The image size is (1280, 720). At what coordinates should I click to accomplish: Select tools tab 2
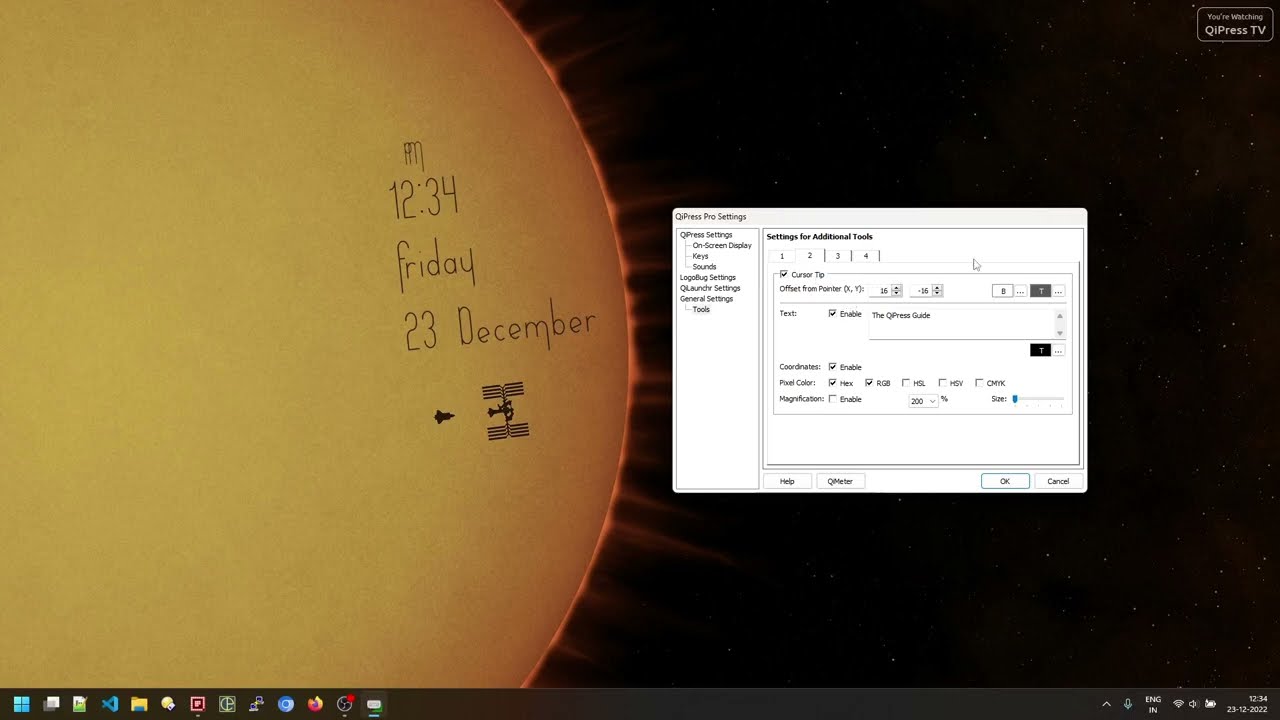click(x=810, y=255)
